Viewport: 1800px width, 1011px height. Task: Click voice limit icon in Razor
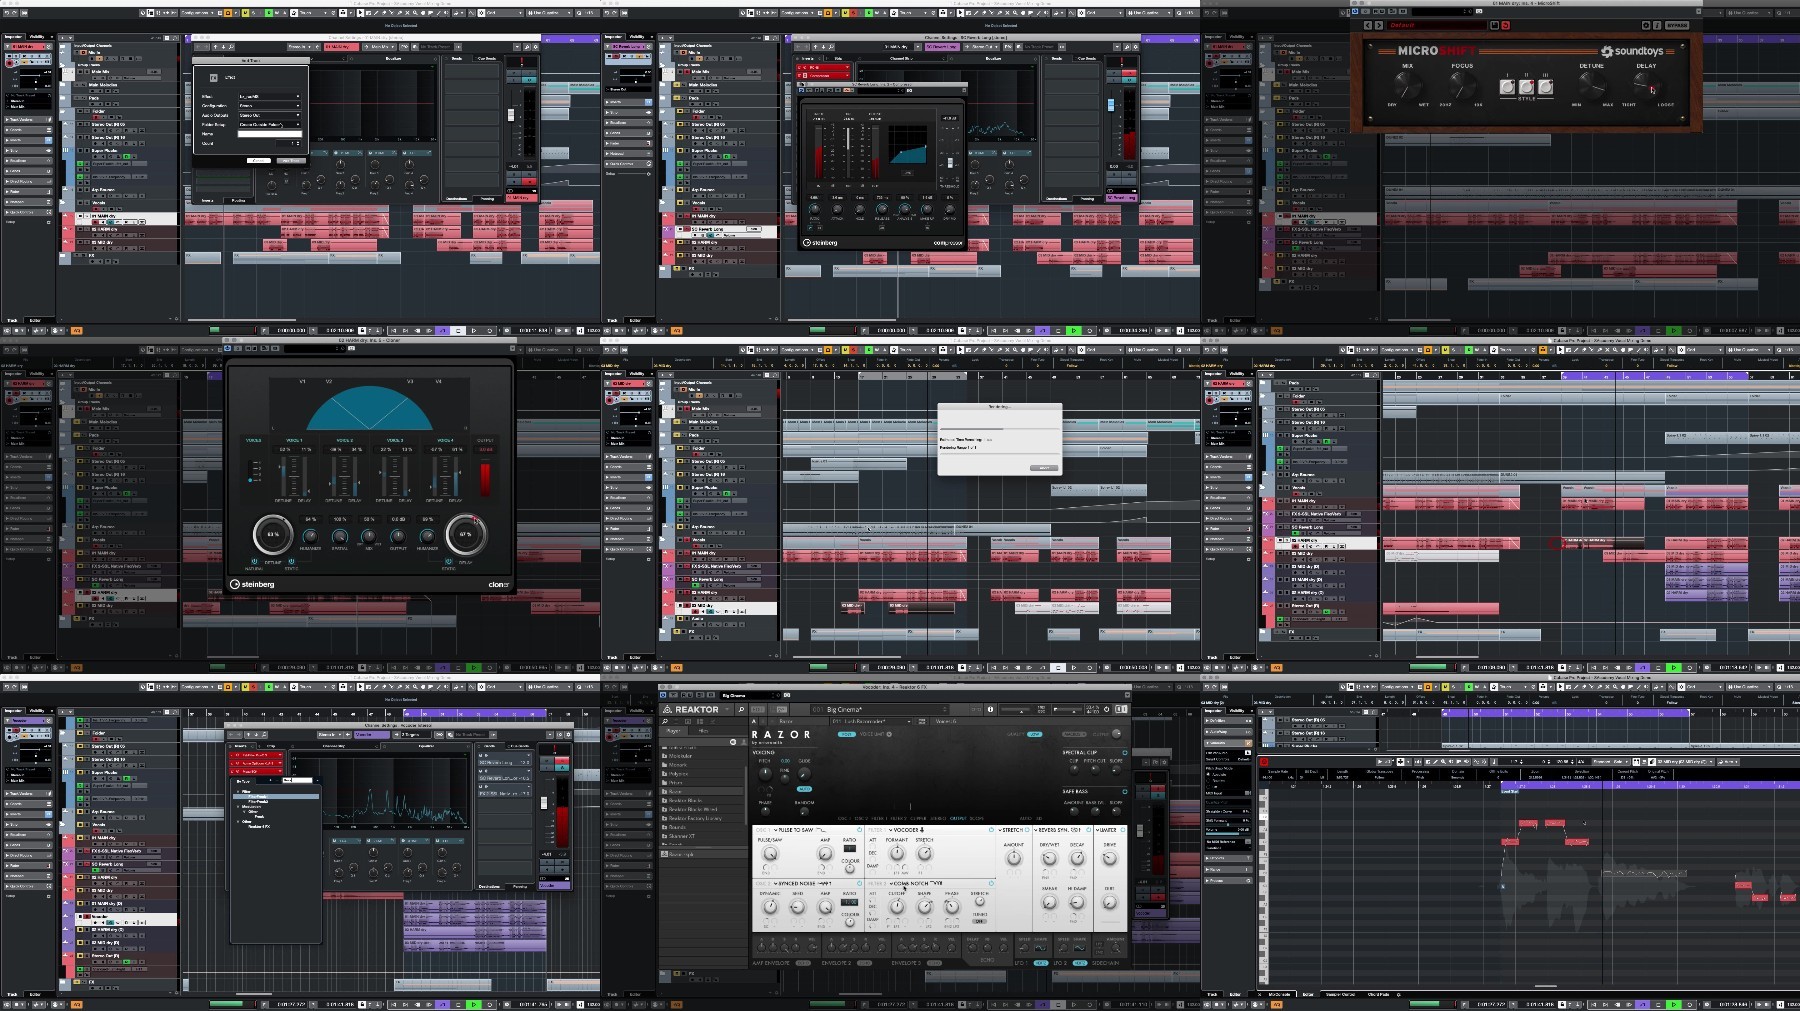click(x=889, y=734)
